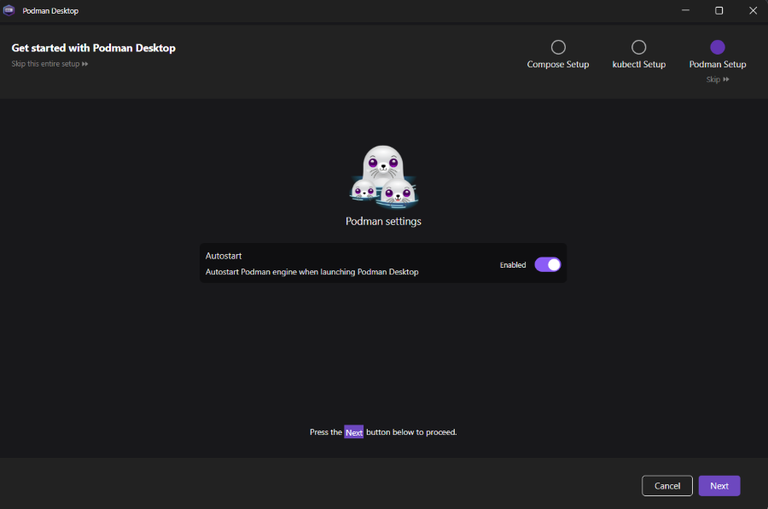The image size is (768, 509).
Task: Click the Next button to proceed
Action: [x=719, y=485]
